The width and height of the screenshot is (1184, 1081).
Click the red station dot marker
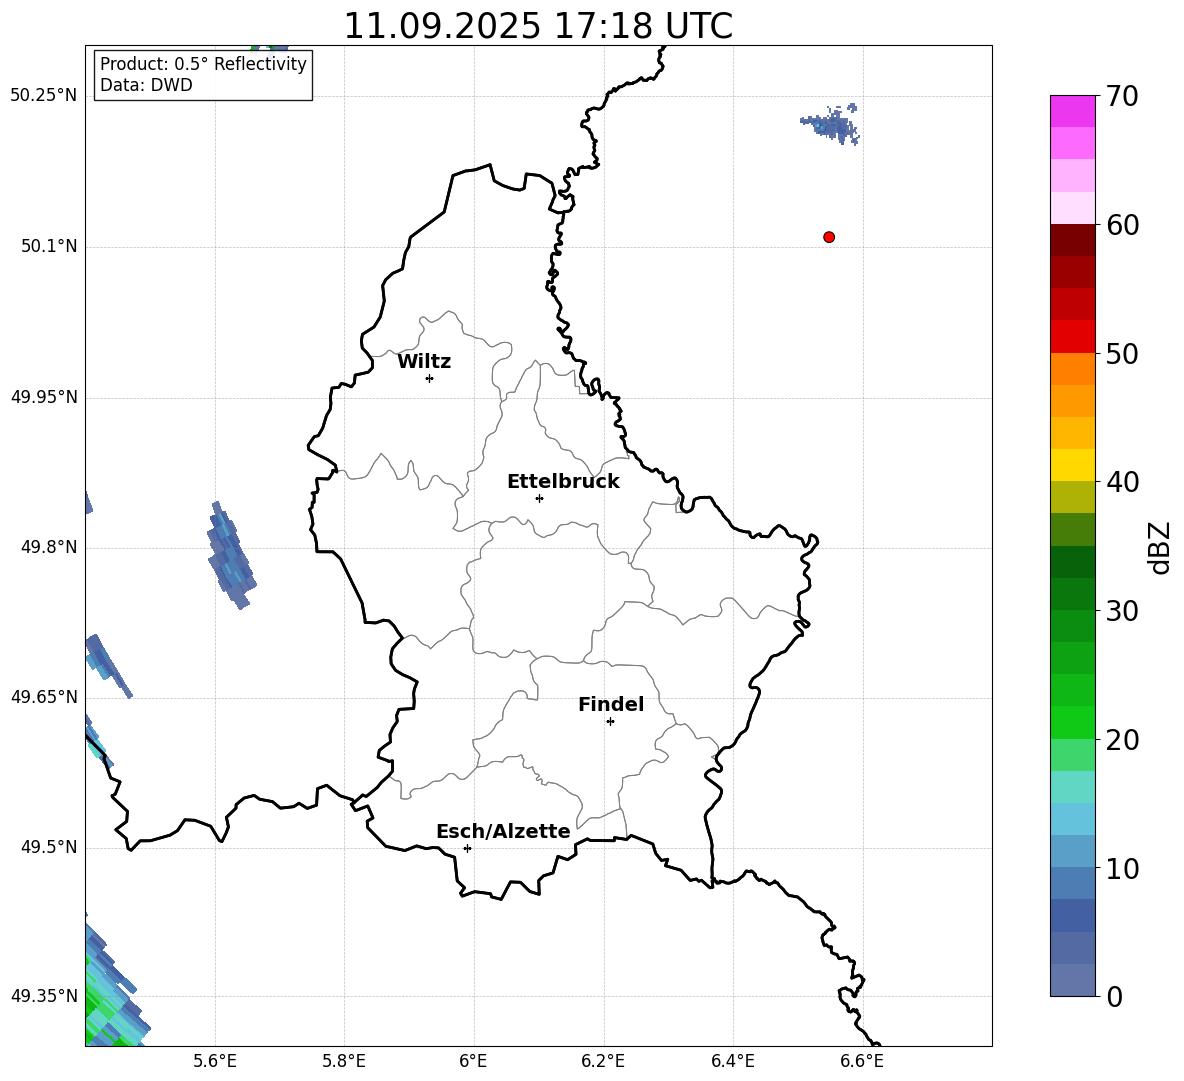[829, 237]
